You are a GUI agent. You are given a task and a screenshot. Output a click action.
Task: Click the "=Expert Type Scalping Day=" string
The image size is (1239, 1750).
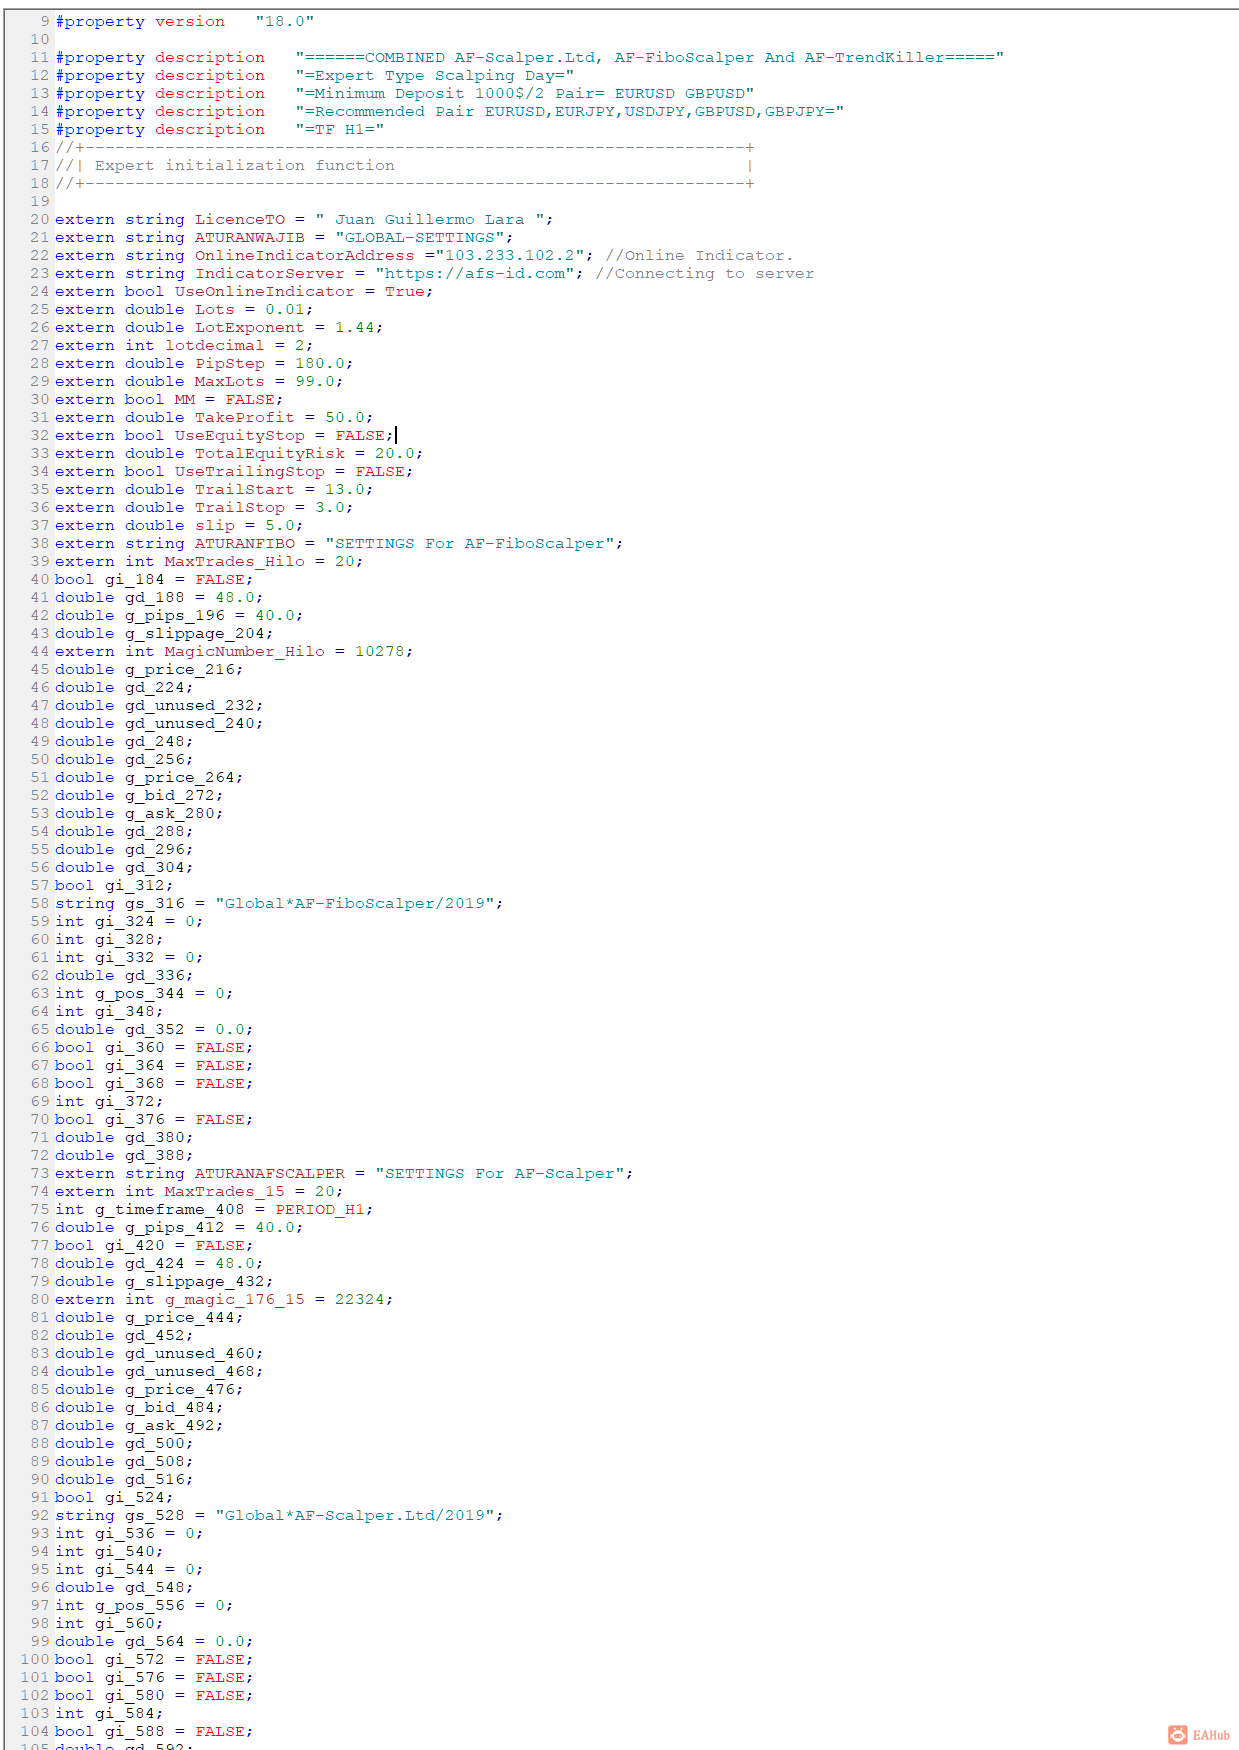434,75
